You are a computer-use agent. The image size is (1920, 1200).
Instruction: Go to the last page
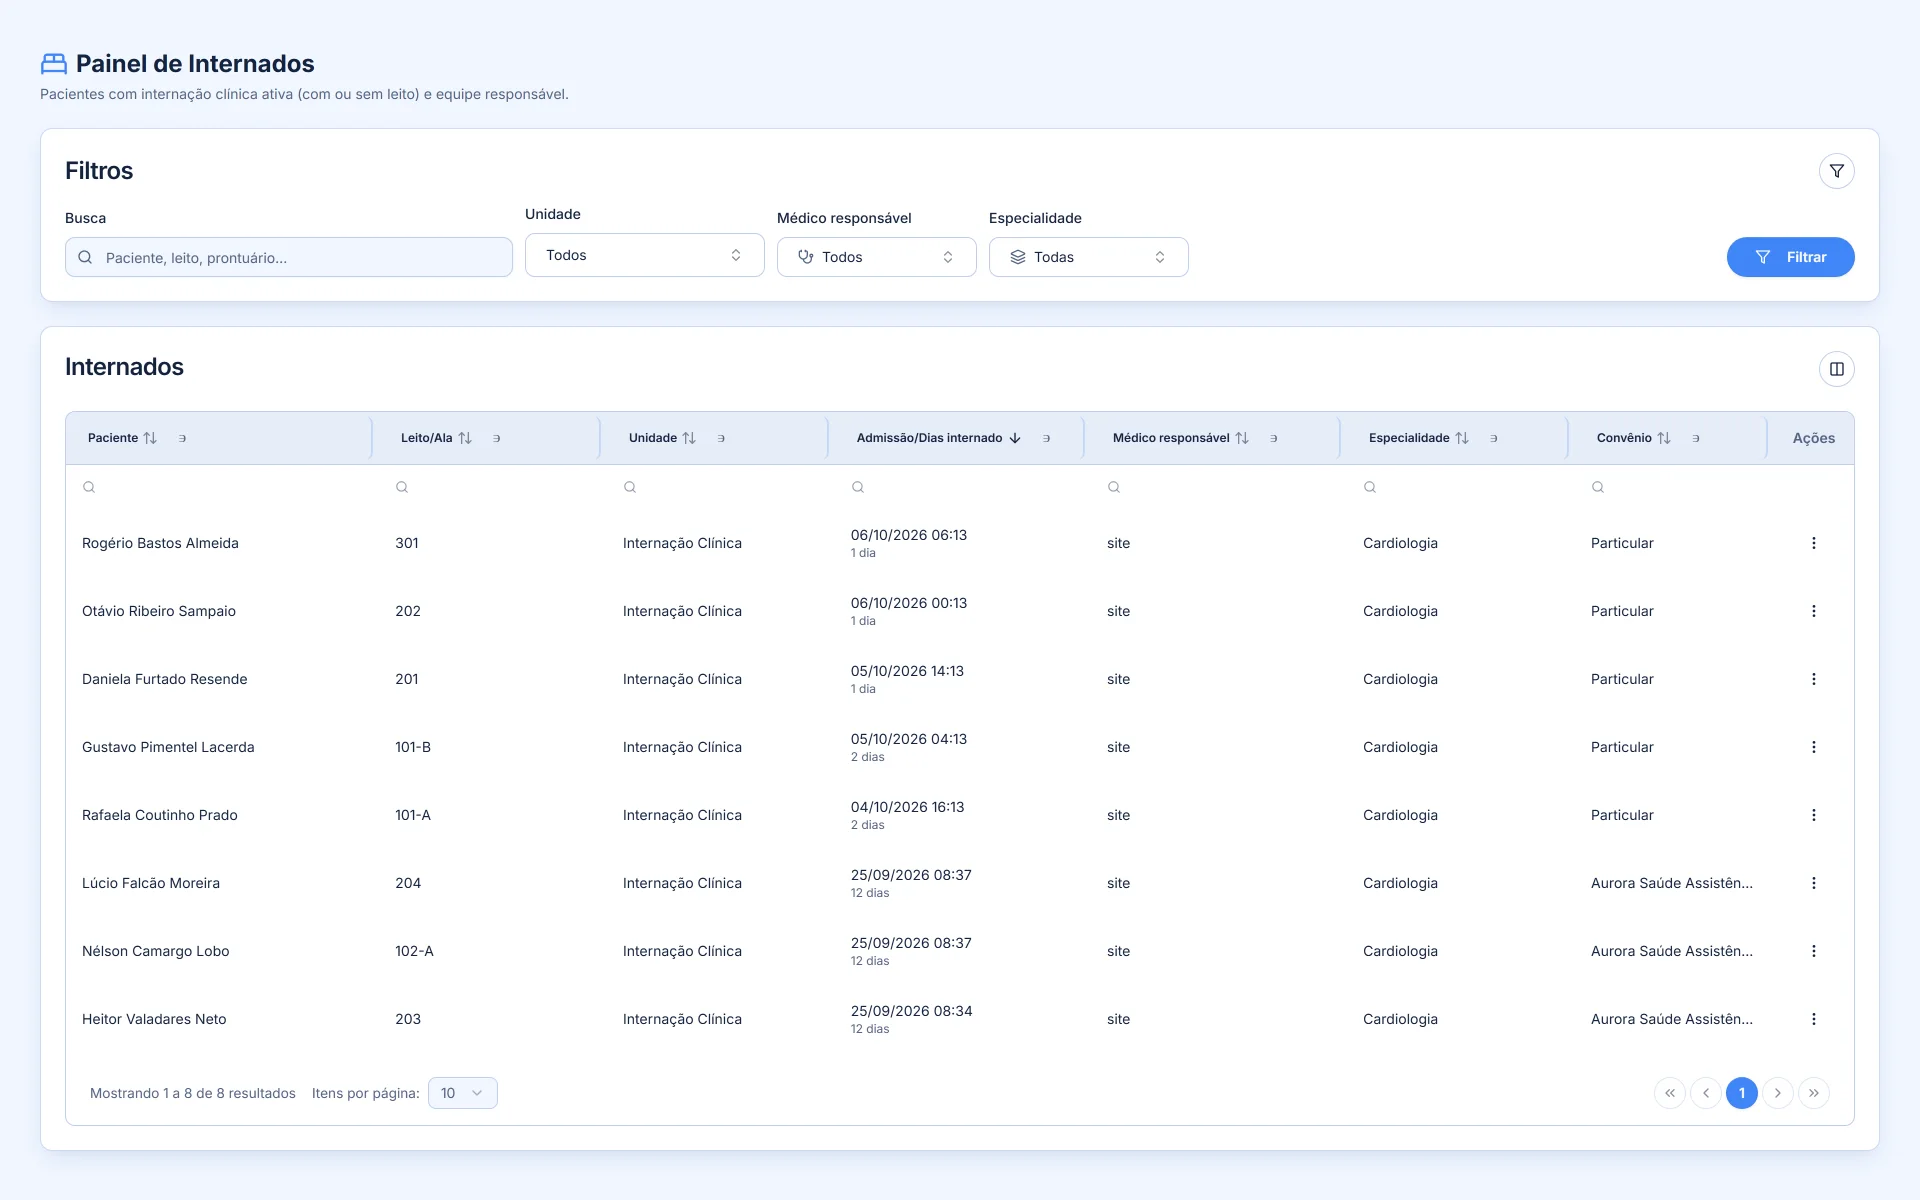pos(1813,1093)
